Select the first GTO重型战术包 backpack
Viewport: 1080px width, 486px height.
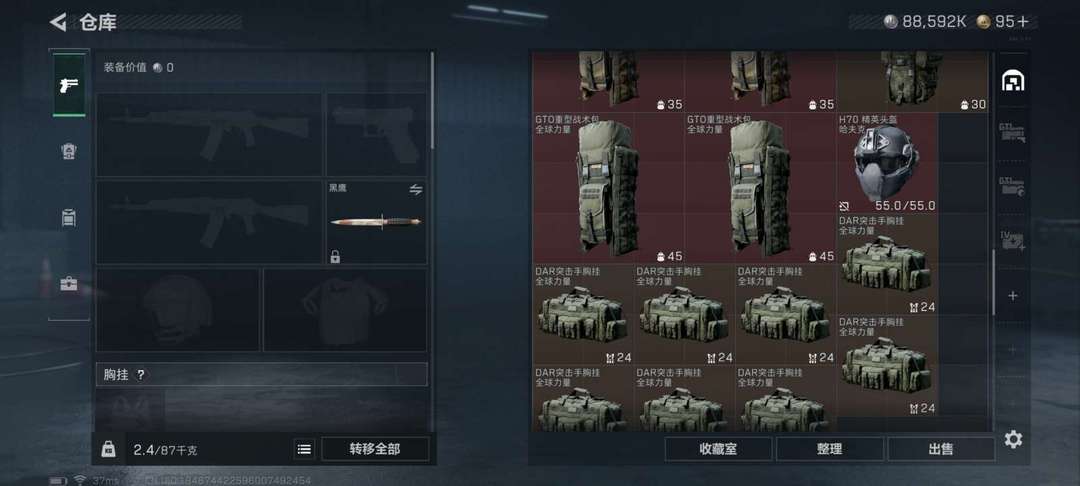coord(608,188)
